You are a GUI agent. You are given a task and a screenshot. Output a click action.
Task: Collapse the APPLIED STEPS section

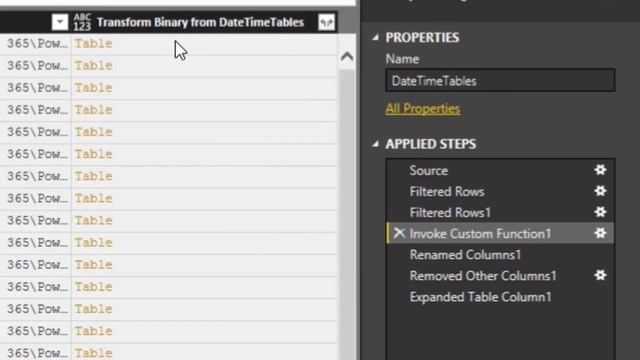pos(376,144)
